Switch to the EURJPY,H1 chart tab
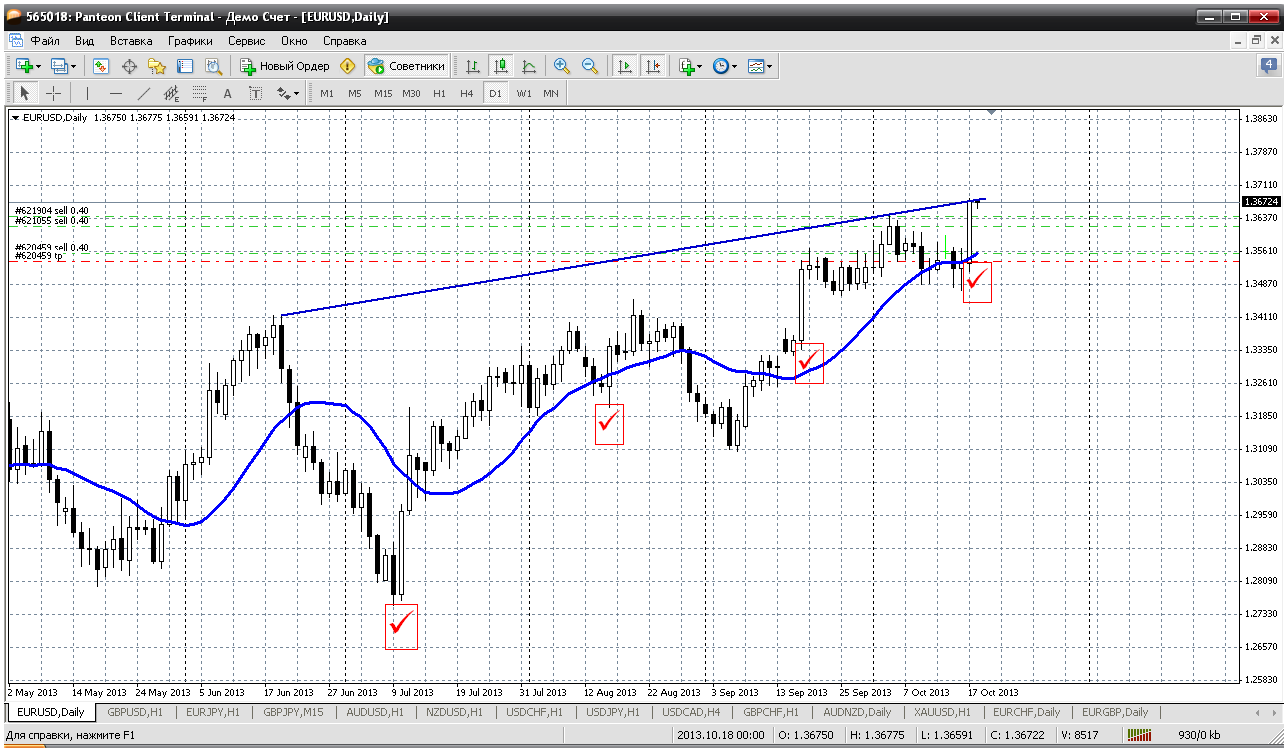Image resolution: width=1288 pixels, height=748 pixels. click(213, 713)
